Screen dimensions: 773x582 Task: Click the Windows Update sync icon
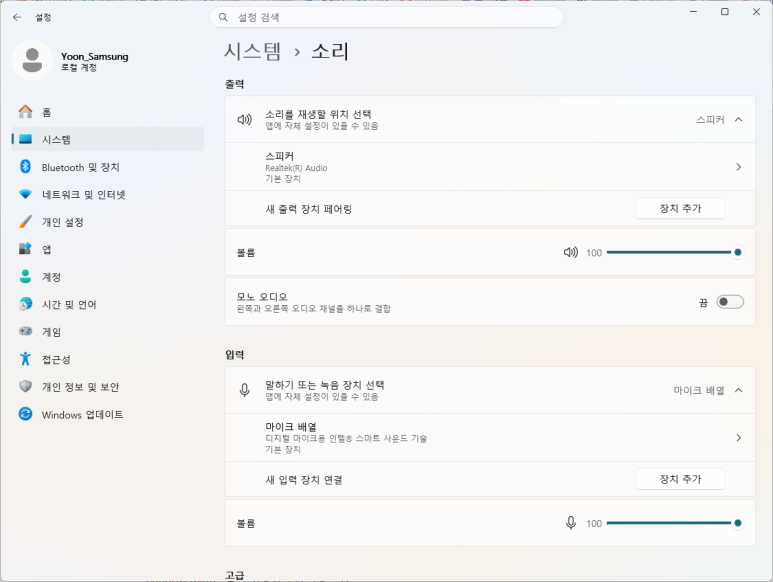point(26,414)
